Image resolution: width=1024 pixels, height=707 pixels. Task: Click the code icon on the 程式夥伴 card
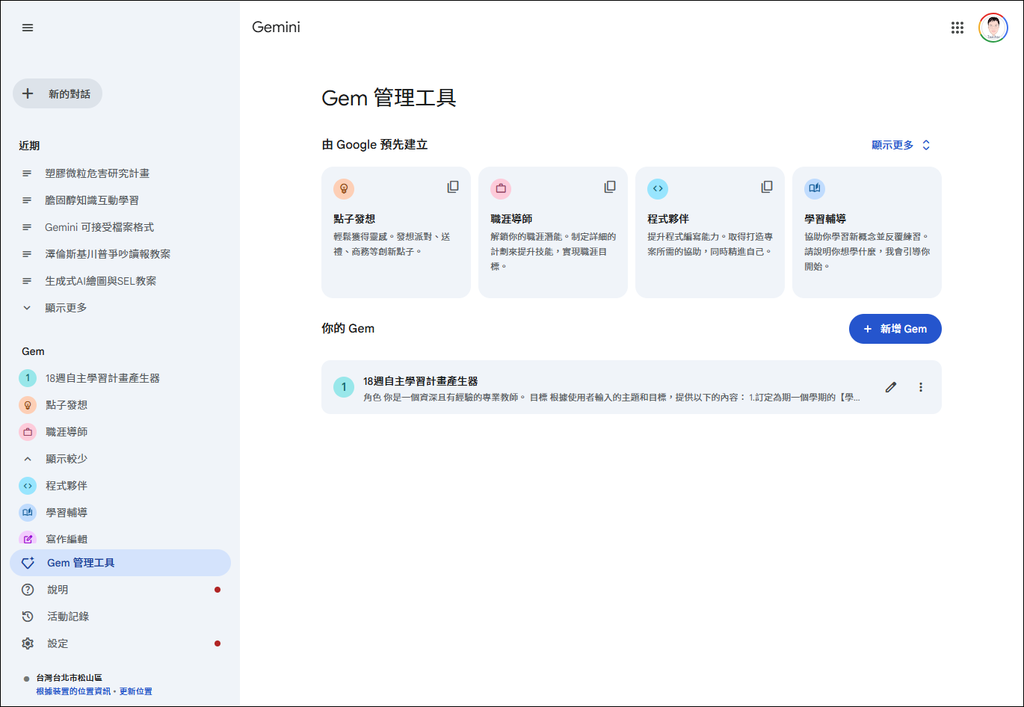[658, 189]
